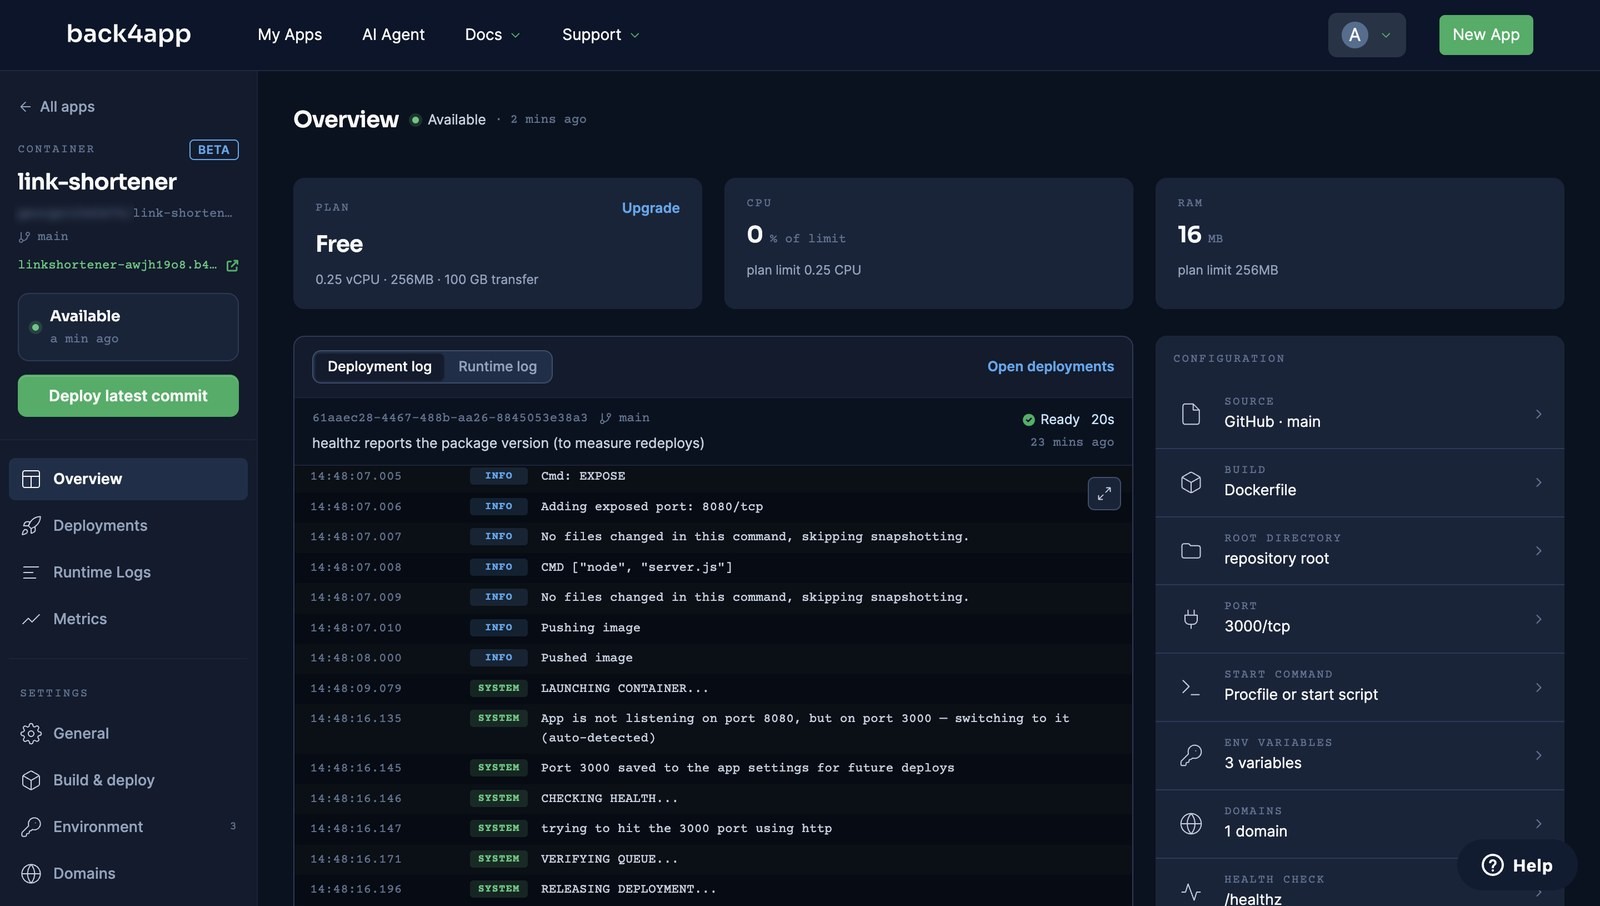Click the Upgrade plan link
The height and width of the screenshot is (906, 1600).
click(x=650, y=208)
